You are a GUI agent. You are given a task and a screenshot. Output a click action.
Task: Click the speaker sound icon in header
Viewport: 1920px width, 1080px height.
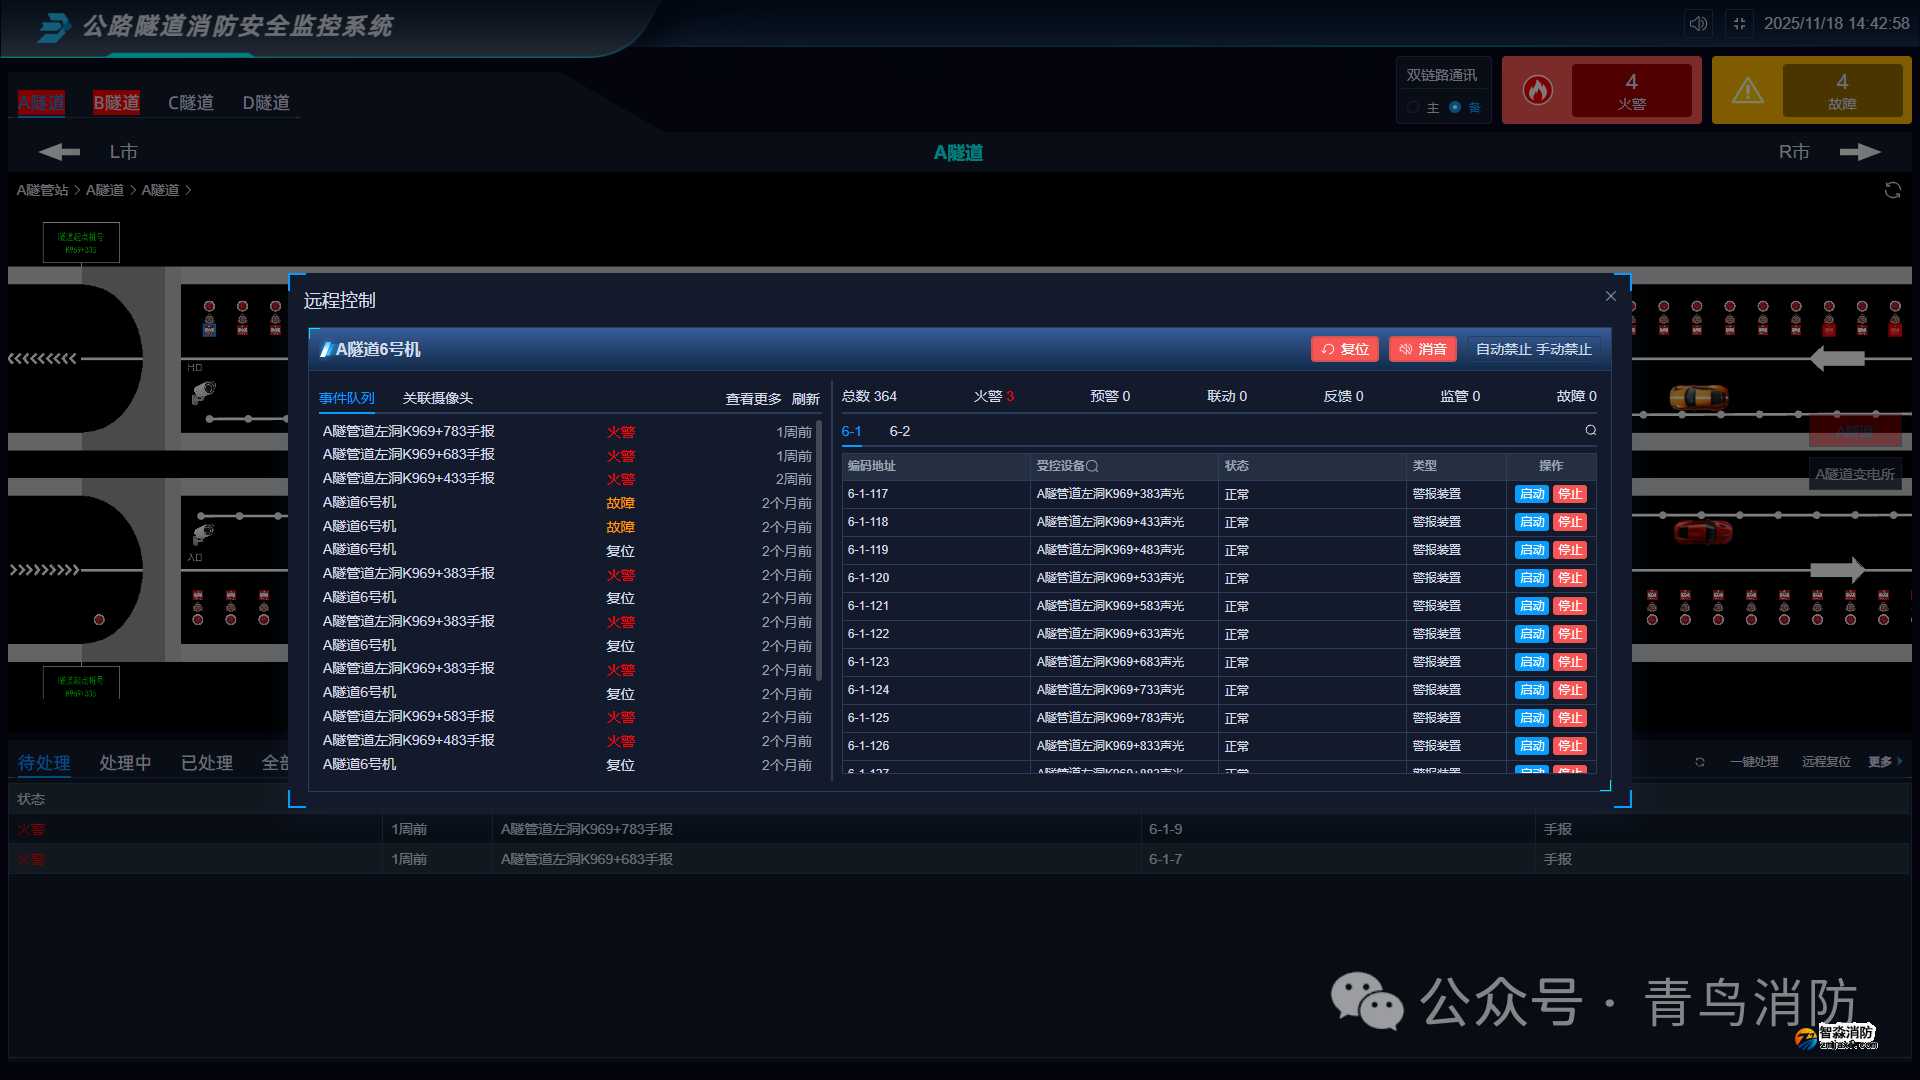(1698, 24)
